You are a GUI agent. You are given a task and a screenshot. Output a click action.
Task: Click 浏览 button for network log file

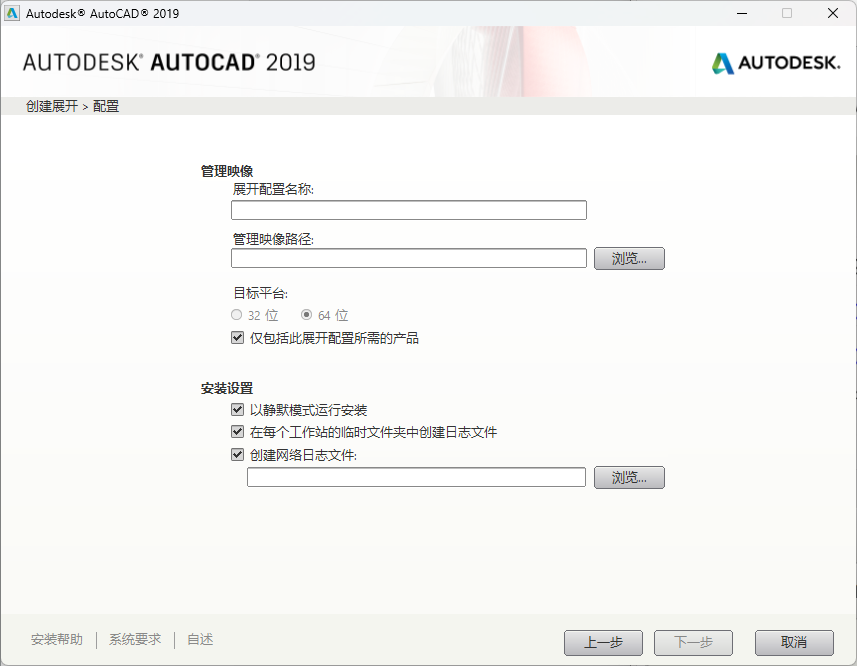pyautogui.click(x=629, y=478)
